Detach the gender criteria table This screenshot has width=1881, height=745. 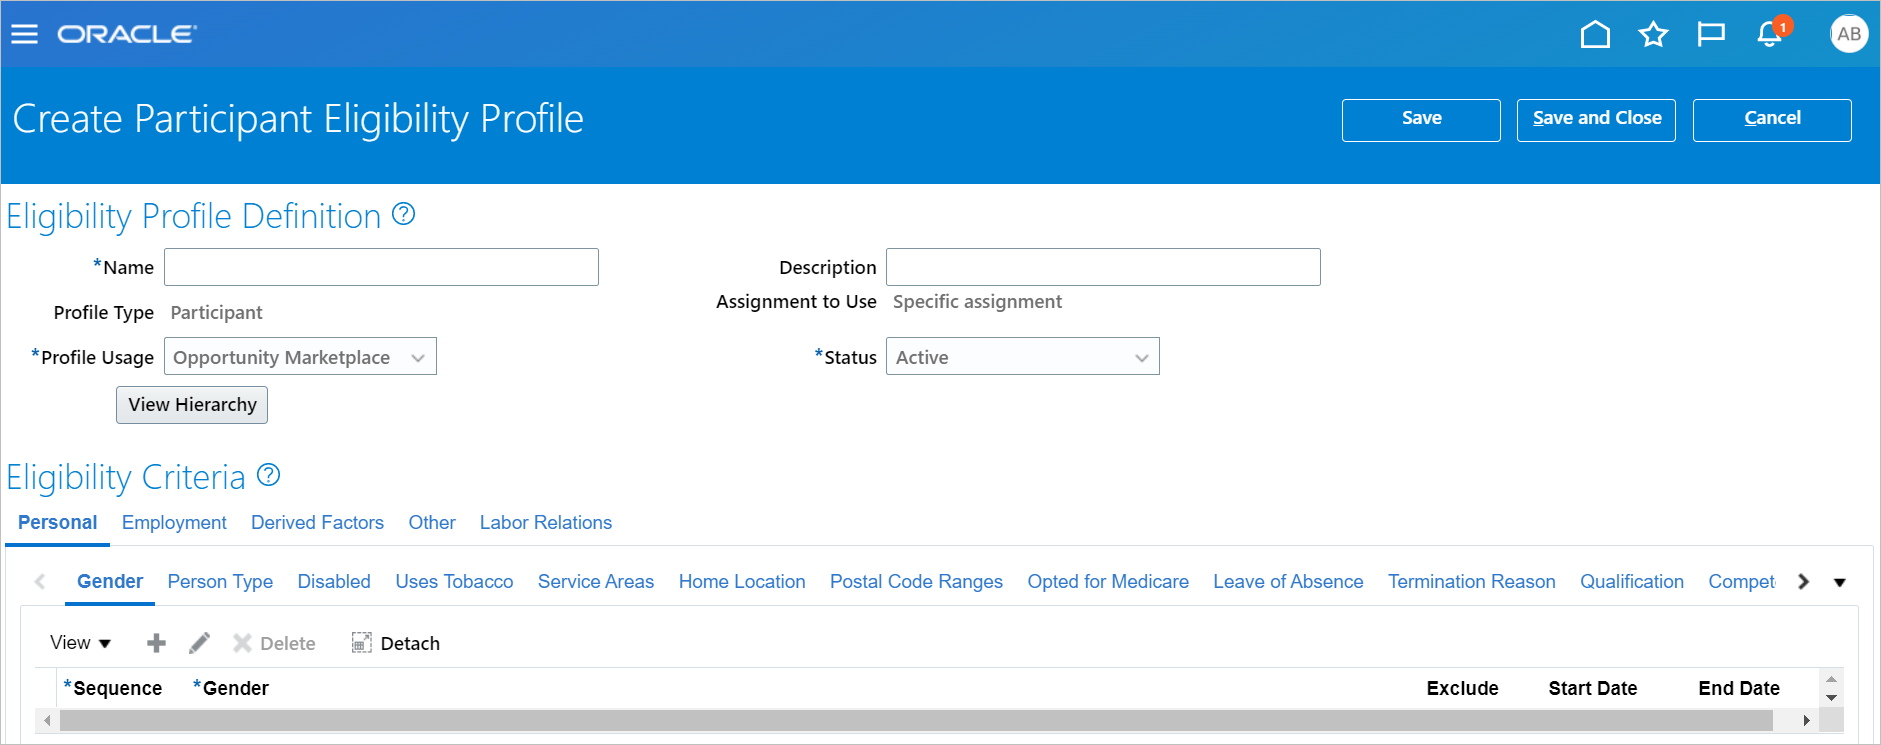[x=396, y=643]
